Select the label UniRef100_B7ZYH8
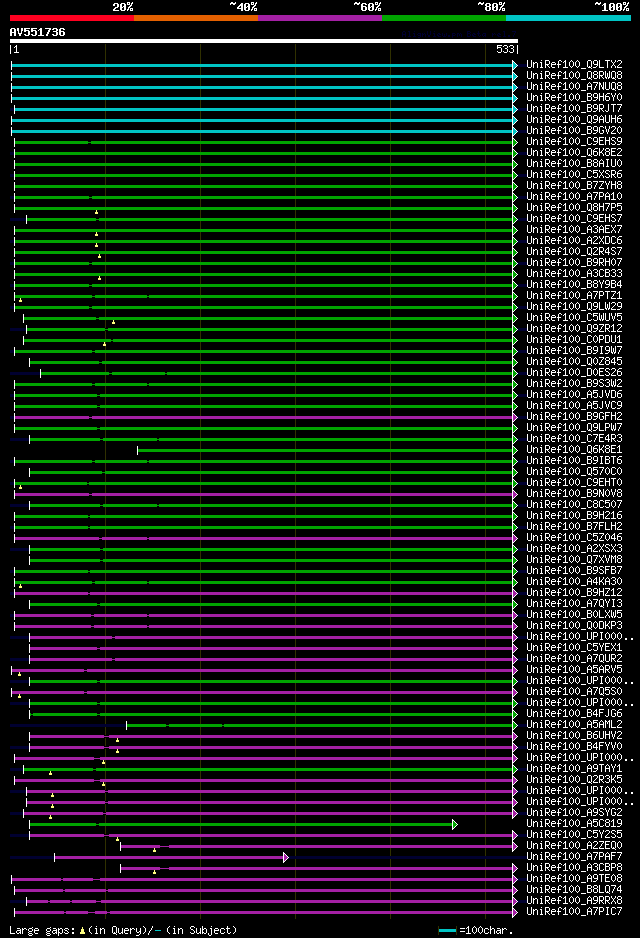This screenshot has height=938, width=640. point(574,185)
